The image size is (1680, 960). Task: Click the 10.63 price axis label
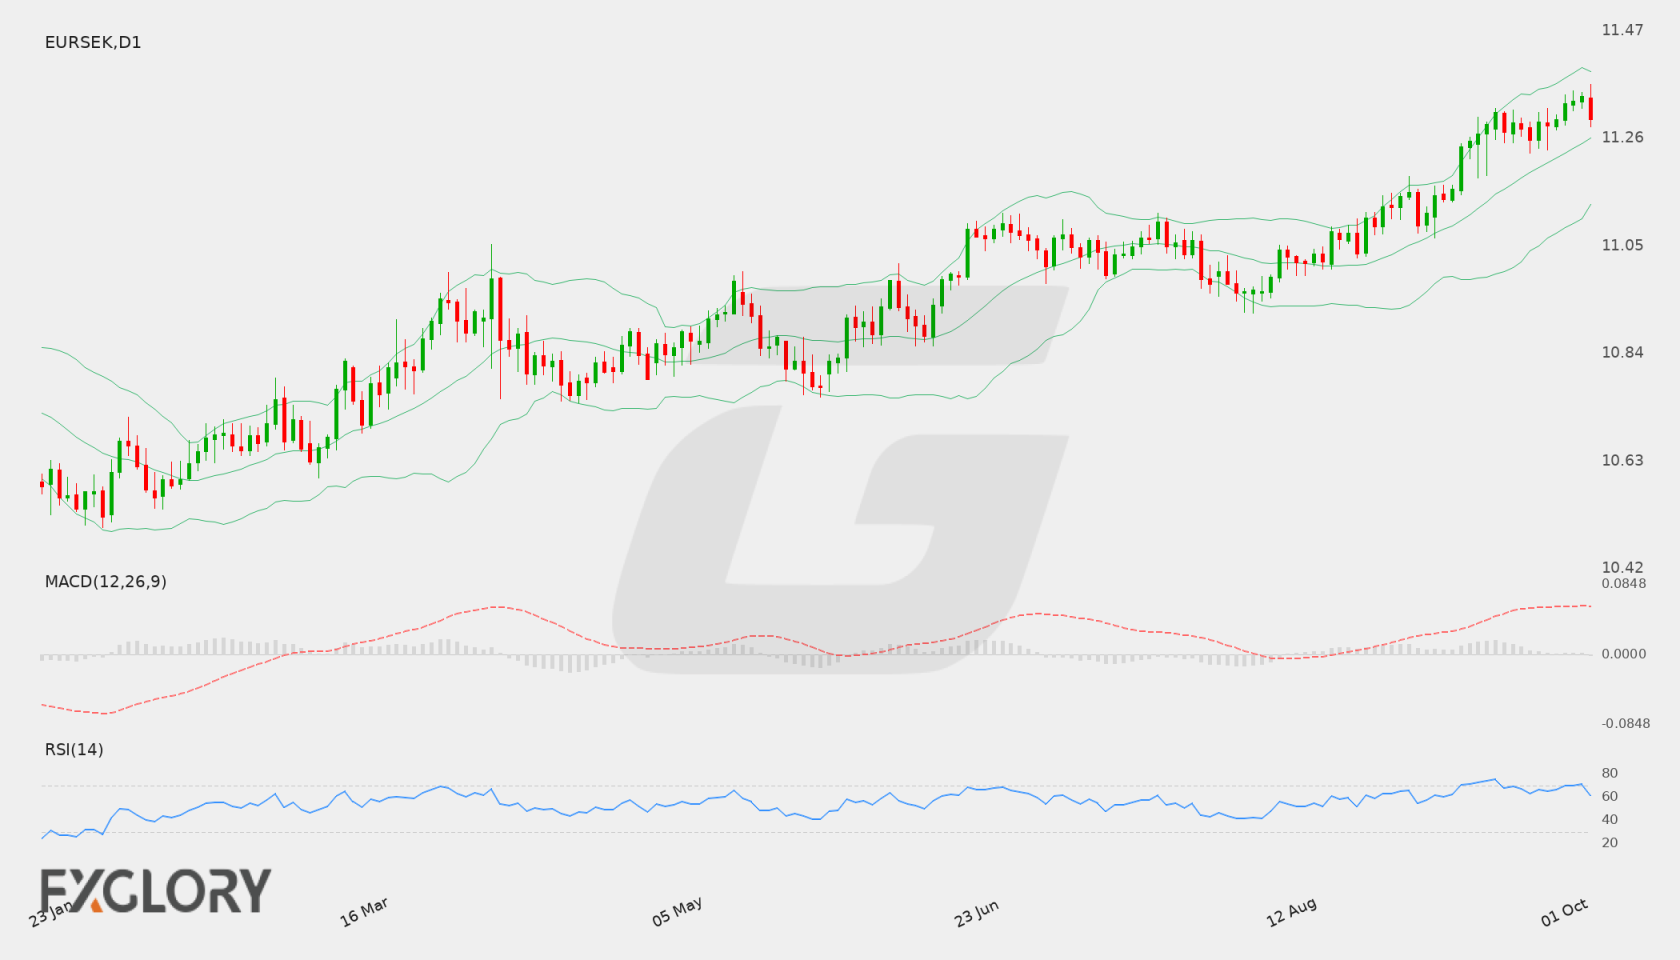[1622, 460]
